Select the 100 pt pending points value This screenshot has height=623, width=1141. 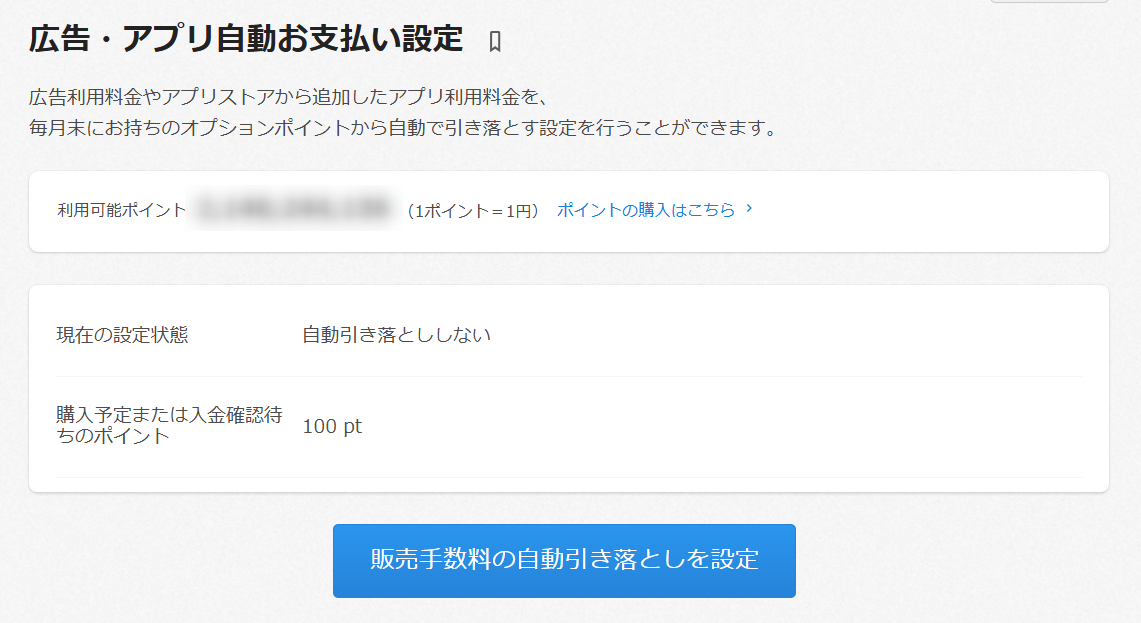tap(332, 426)
